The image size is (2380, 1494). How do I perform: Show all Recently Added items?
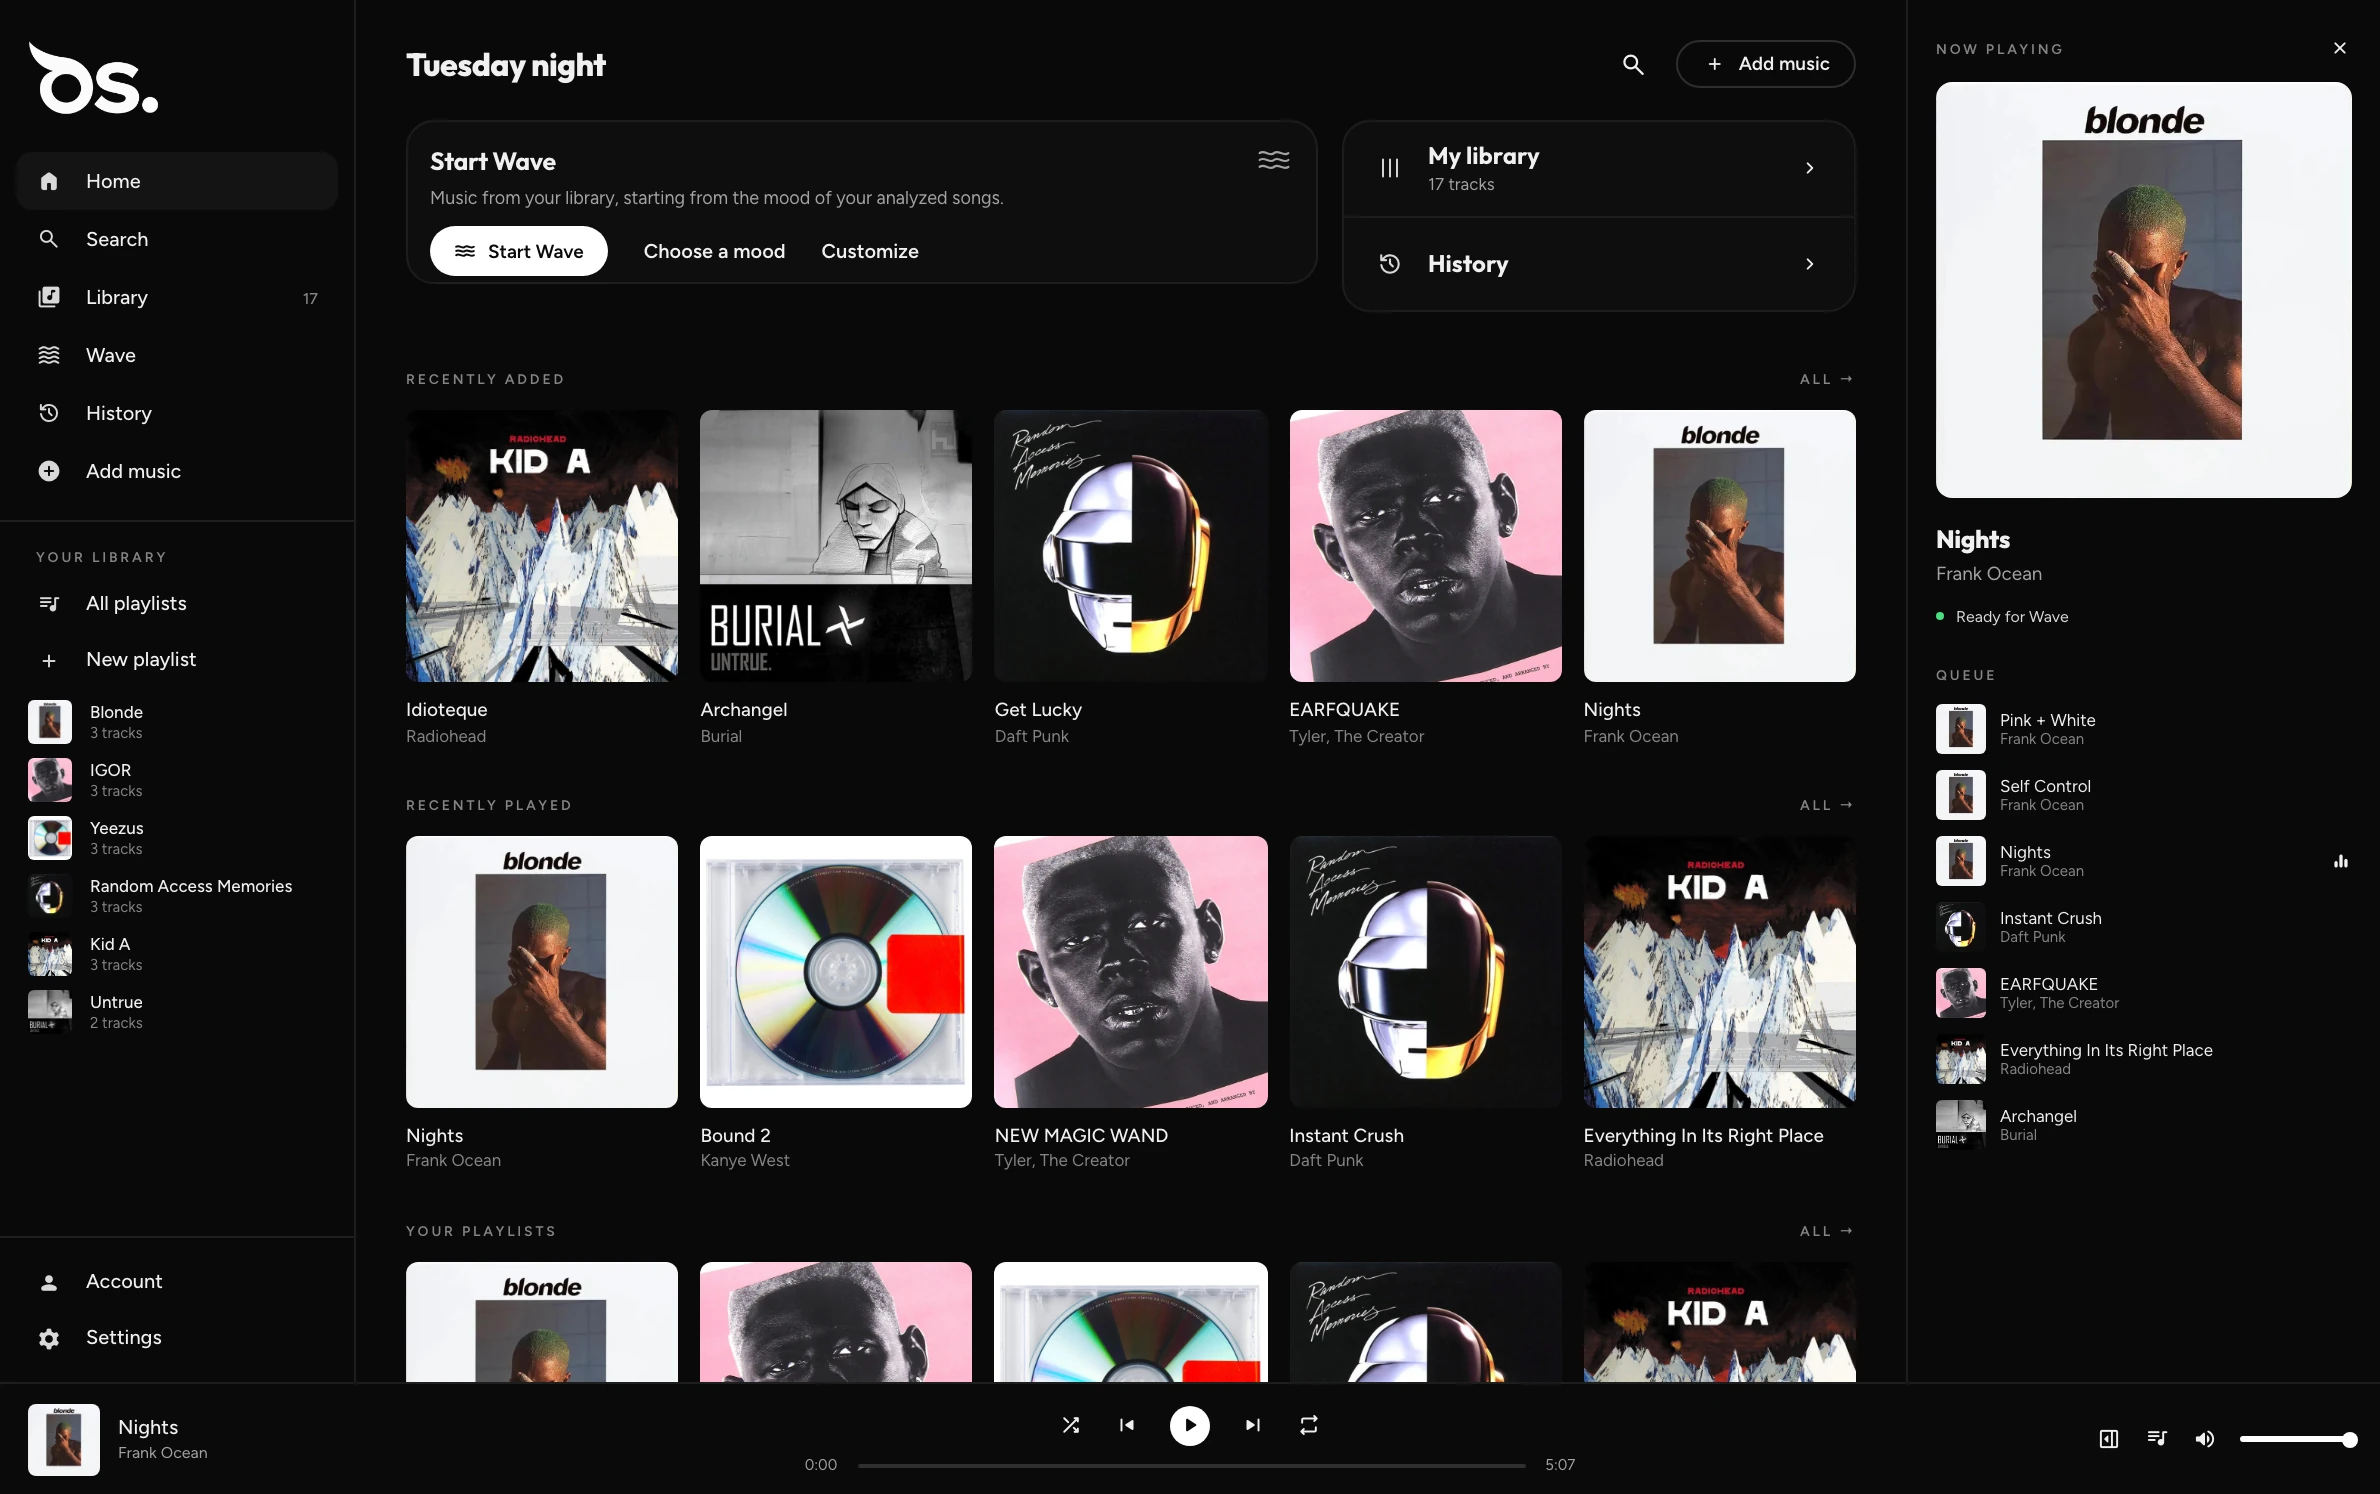[x=1826, y=379]
